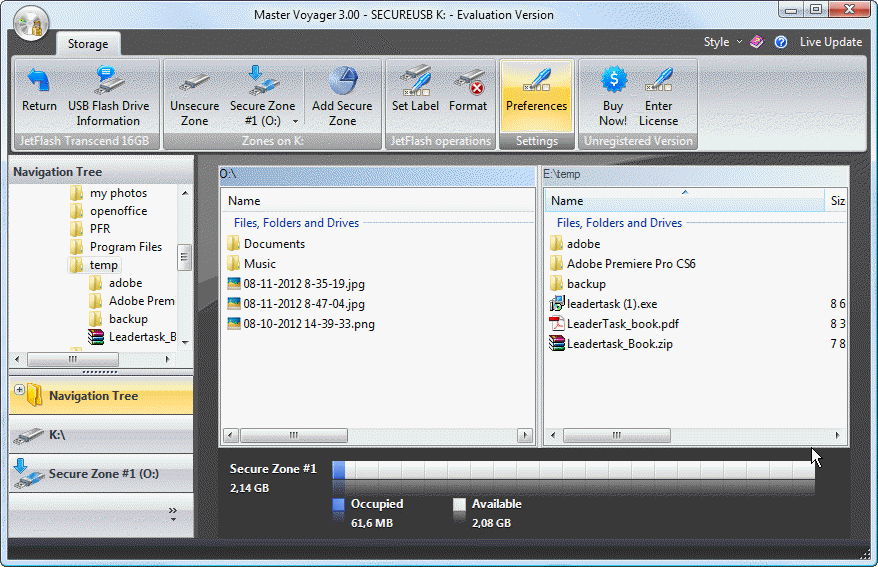Image resolution: width=878 pixels, height=567 pixels.
Task: Click the Master Voyager application orb
Action: tap(31, 24)
